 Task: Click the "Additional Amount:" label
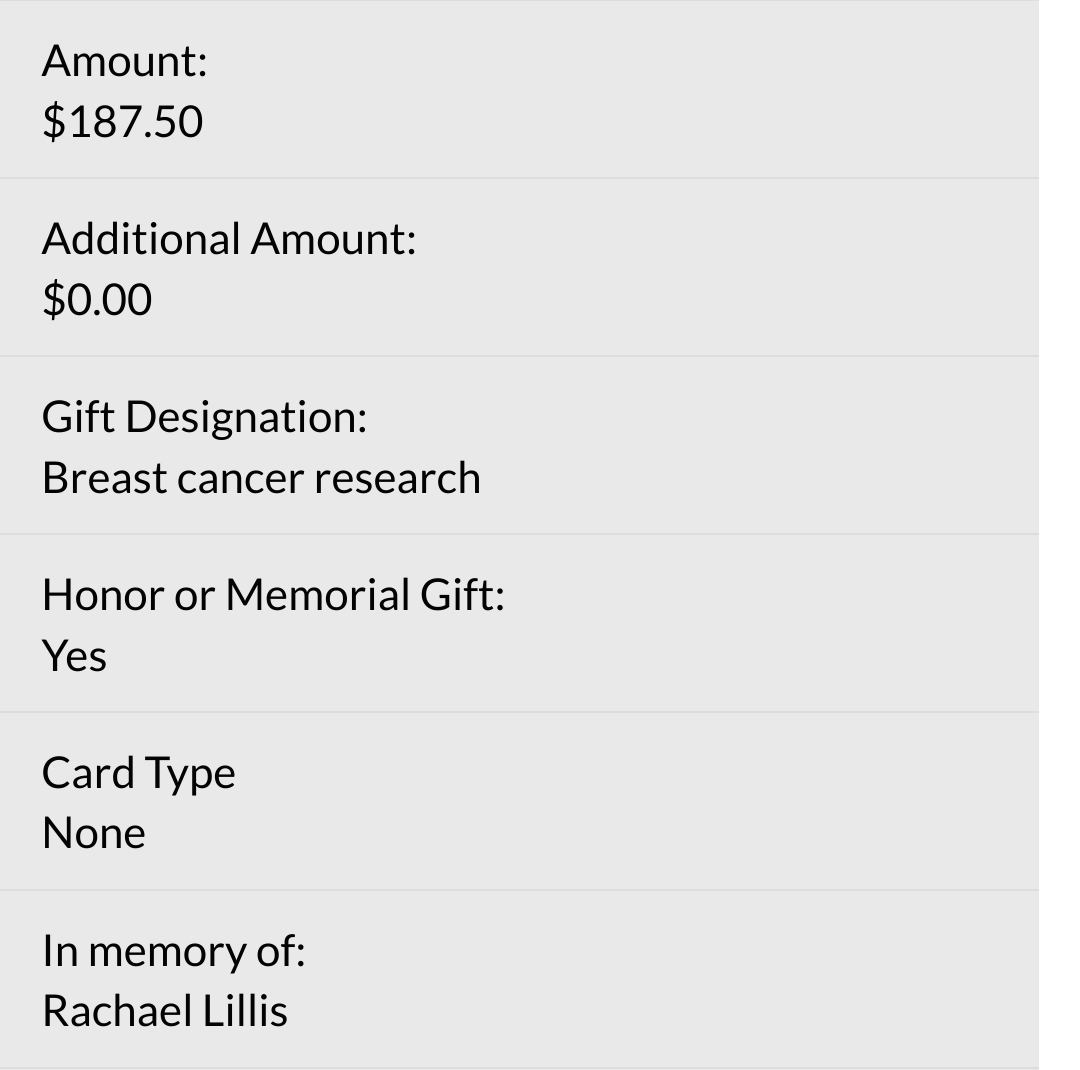[x=228, y=239]
